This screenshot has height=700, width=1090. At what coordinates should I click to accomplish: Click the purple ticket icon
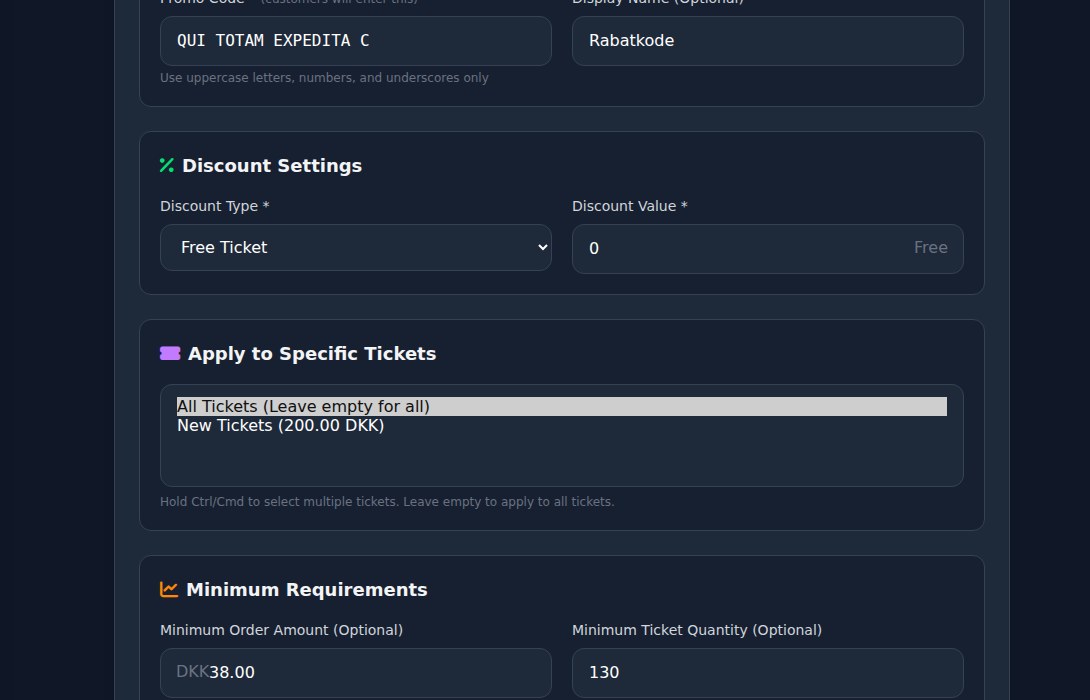[170, 353]
